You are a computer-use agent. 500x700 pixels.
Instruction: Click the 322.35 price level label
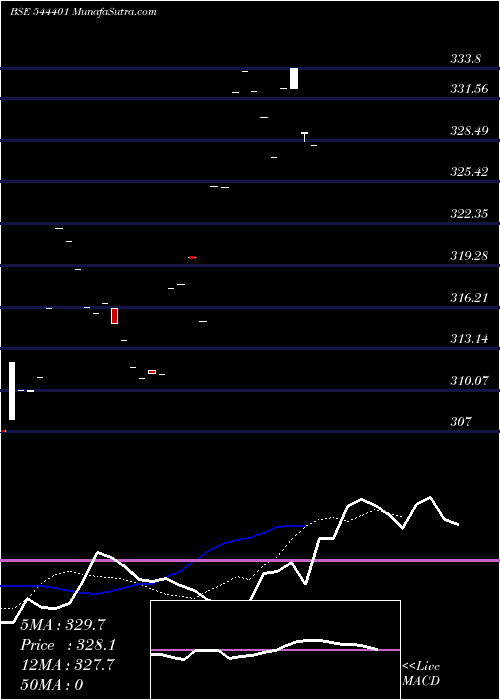(469, 214)
